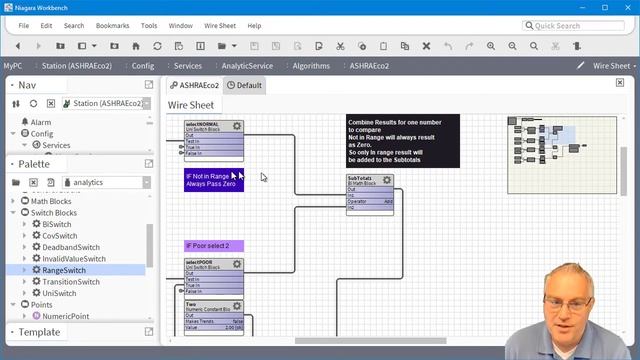The width and height of the screenshot is (640, 360).
Task: Zoom in with the magnifier plus icon
Action: [x=491, y=46]
